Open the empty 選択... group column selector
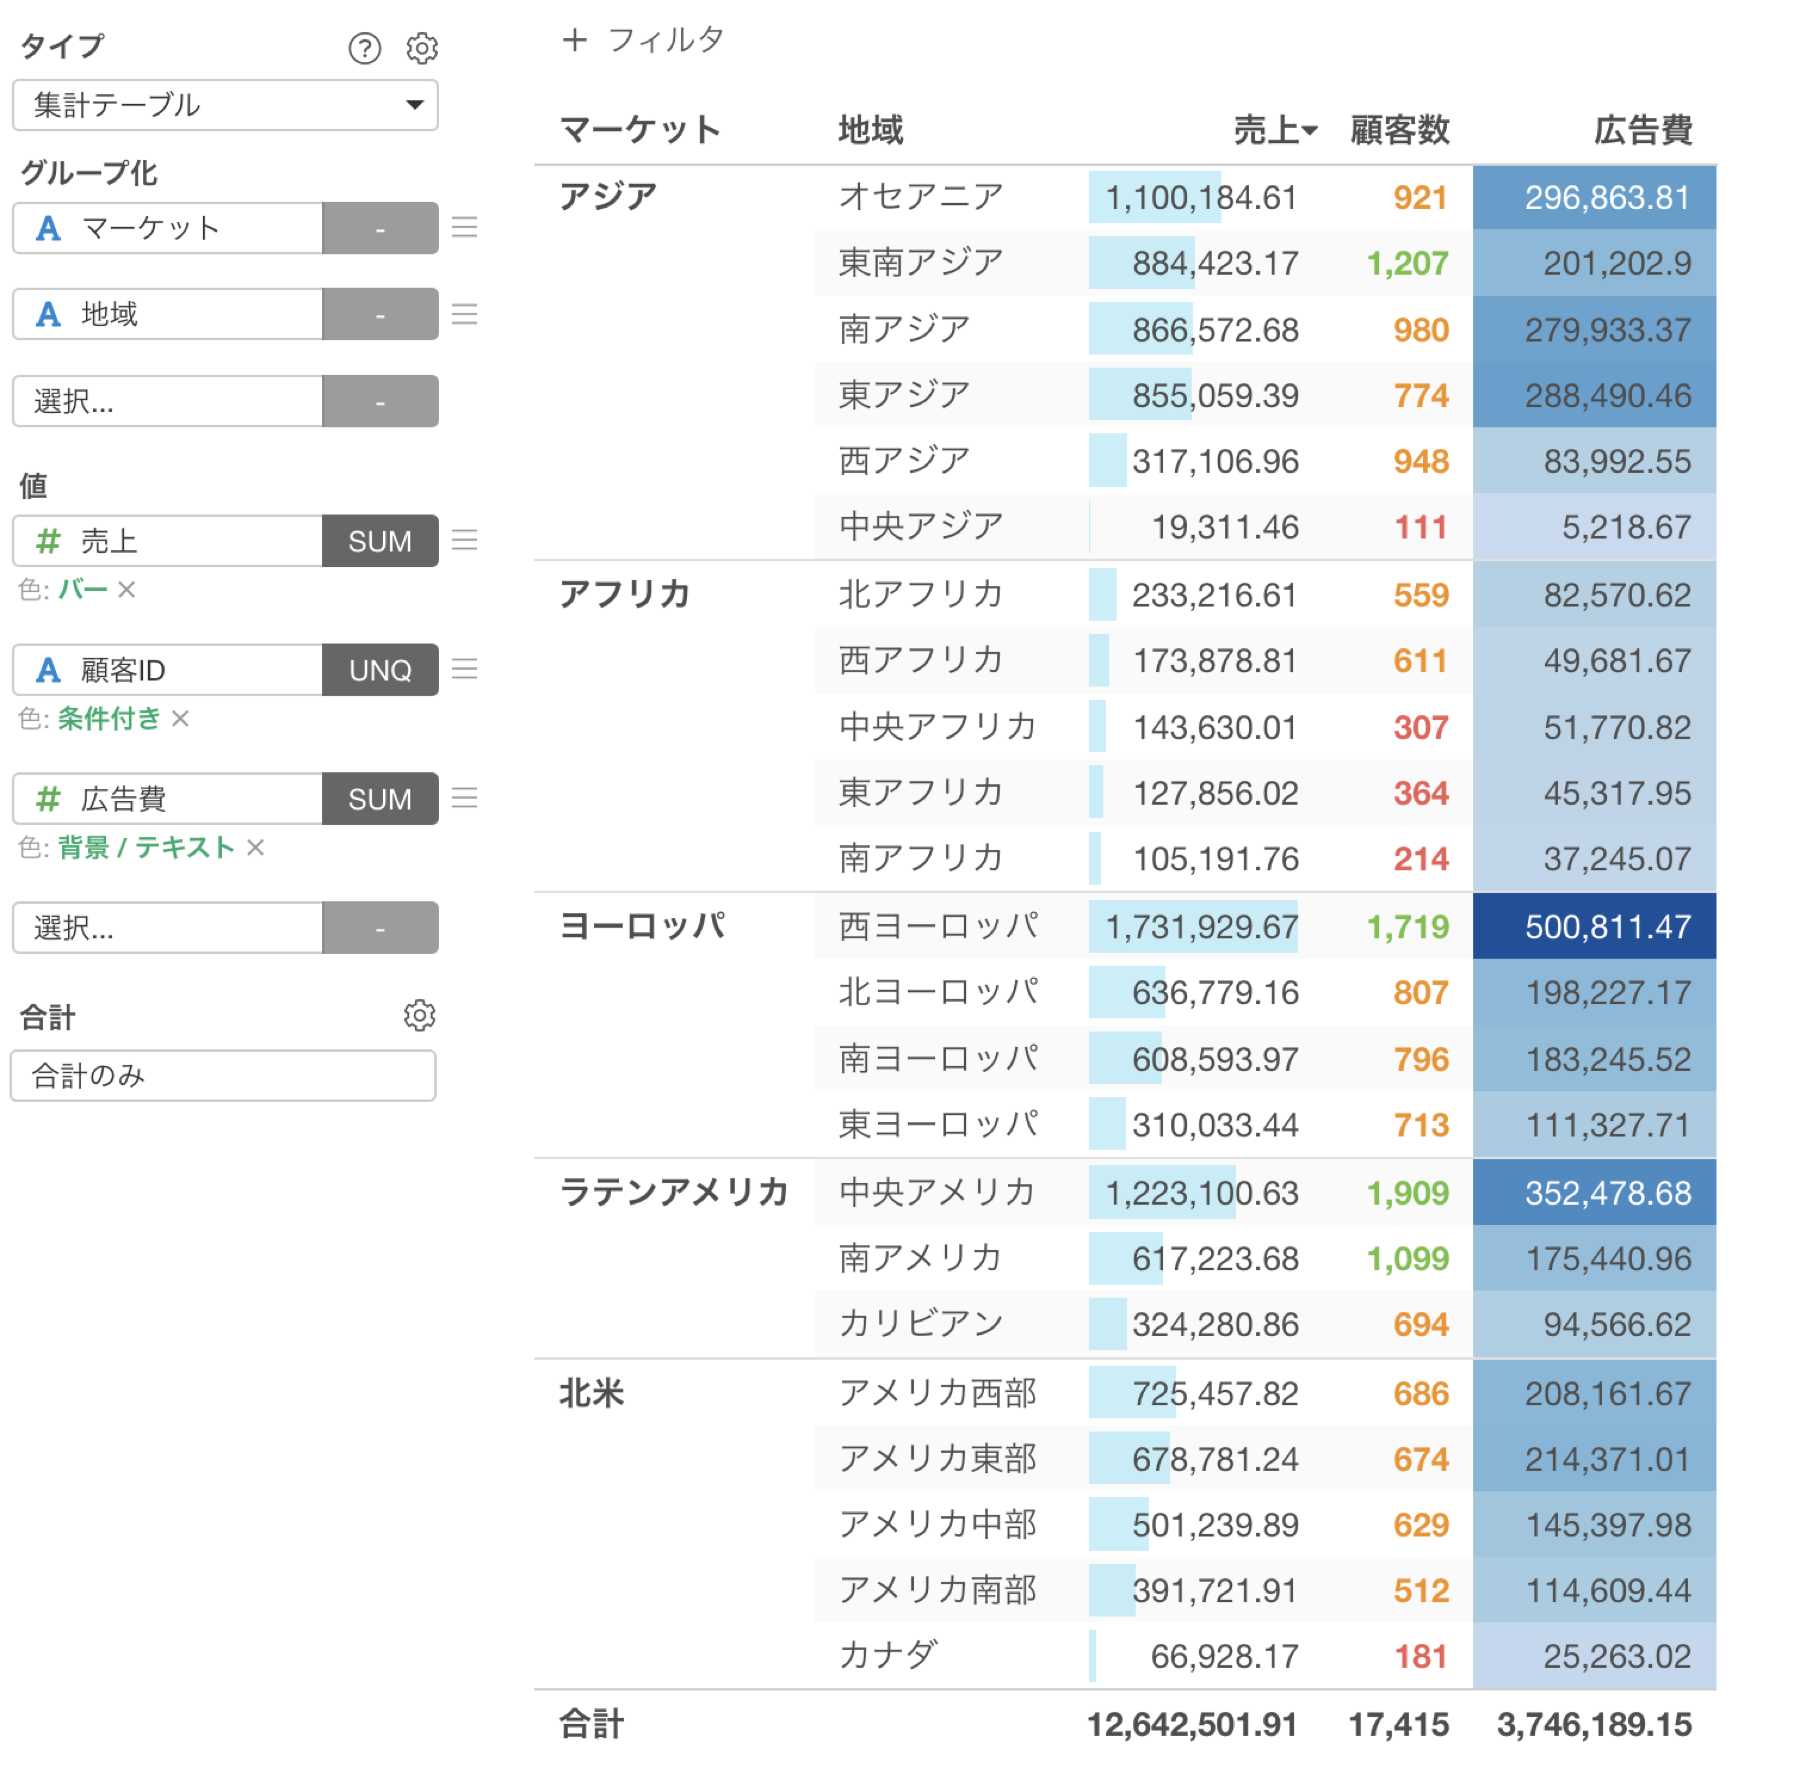Screen dimensions: 1806x1786 click(168, 401)
